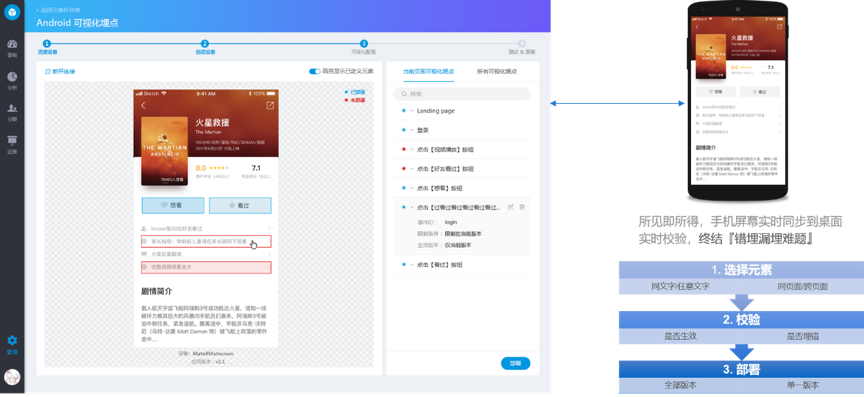
Task: Expand the 点击【看过】按钮 event chevron
Action: (412, 265)
